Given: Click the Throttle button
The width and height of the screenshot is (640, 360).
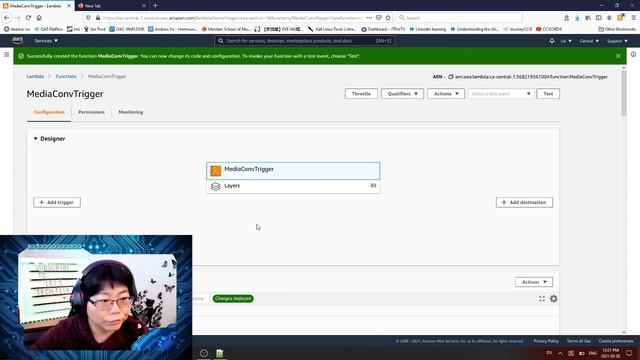Looking at the screenshot, I should pyautogui.click(x=361, y=94).
